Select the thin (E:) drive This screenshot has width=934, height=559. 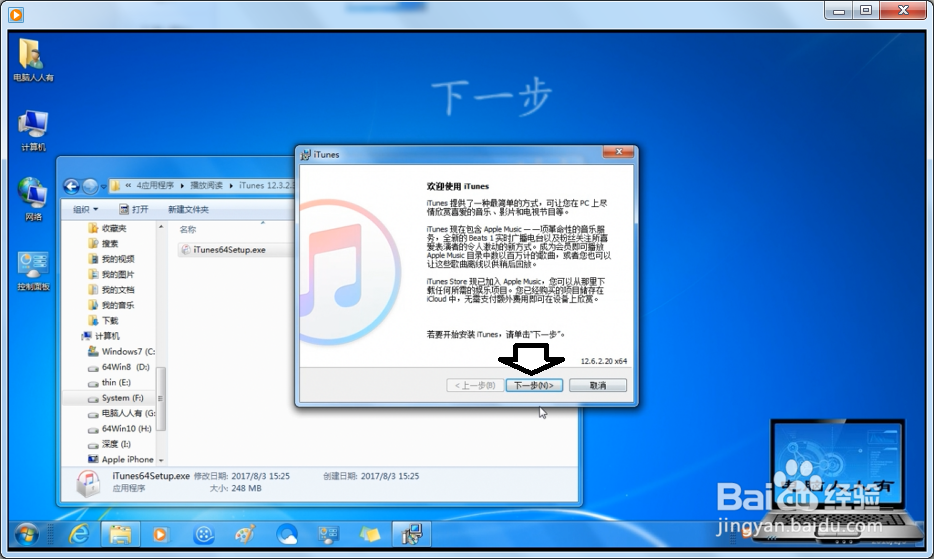[x=110, y=382]
